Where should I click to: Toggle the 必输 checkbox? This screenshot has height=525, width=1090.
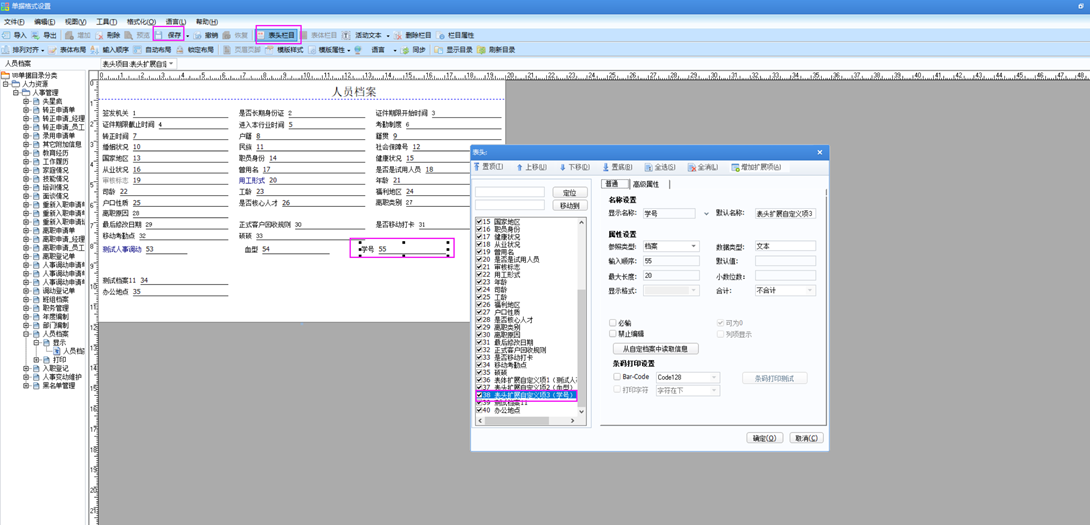(612, 323)
